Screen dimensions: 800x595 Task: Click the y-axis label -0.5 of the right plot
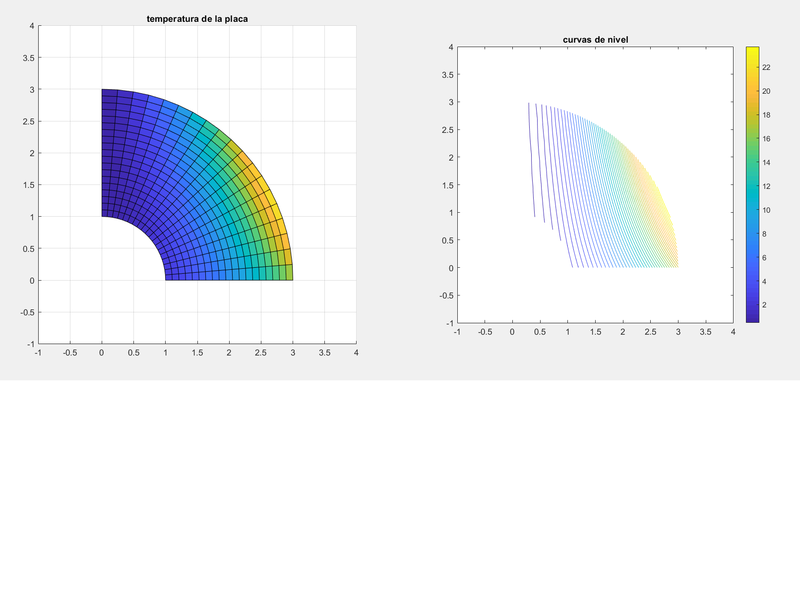click(447, 296)
